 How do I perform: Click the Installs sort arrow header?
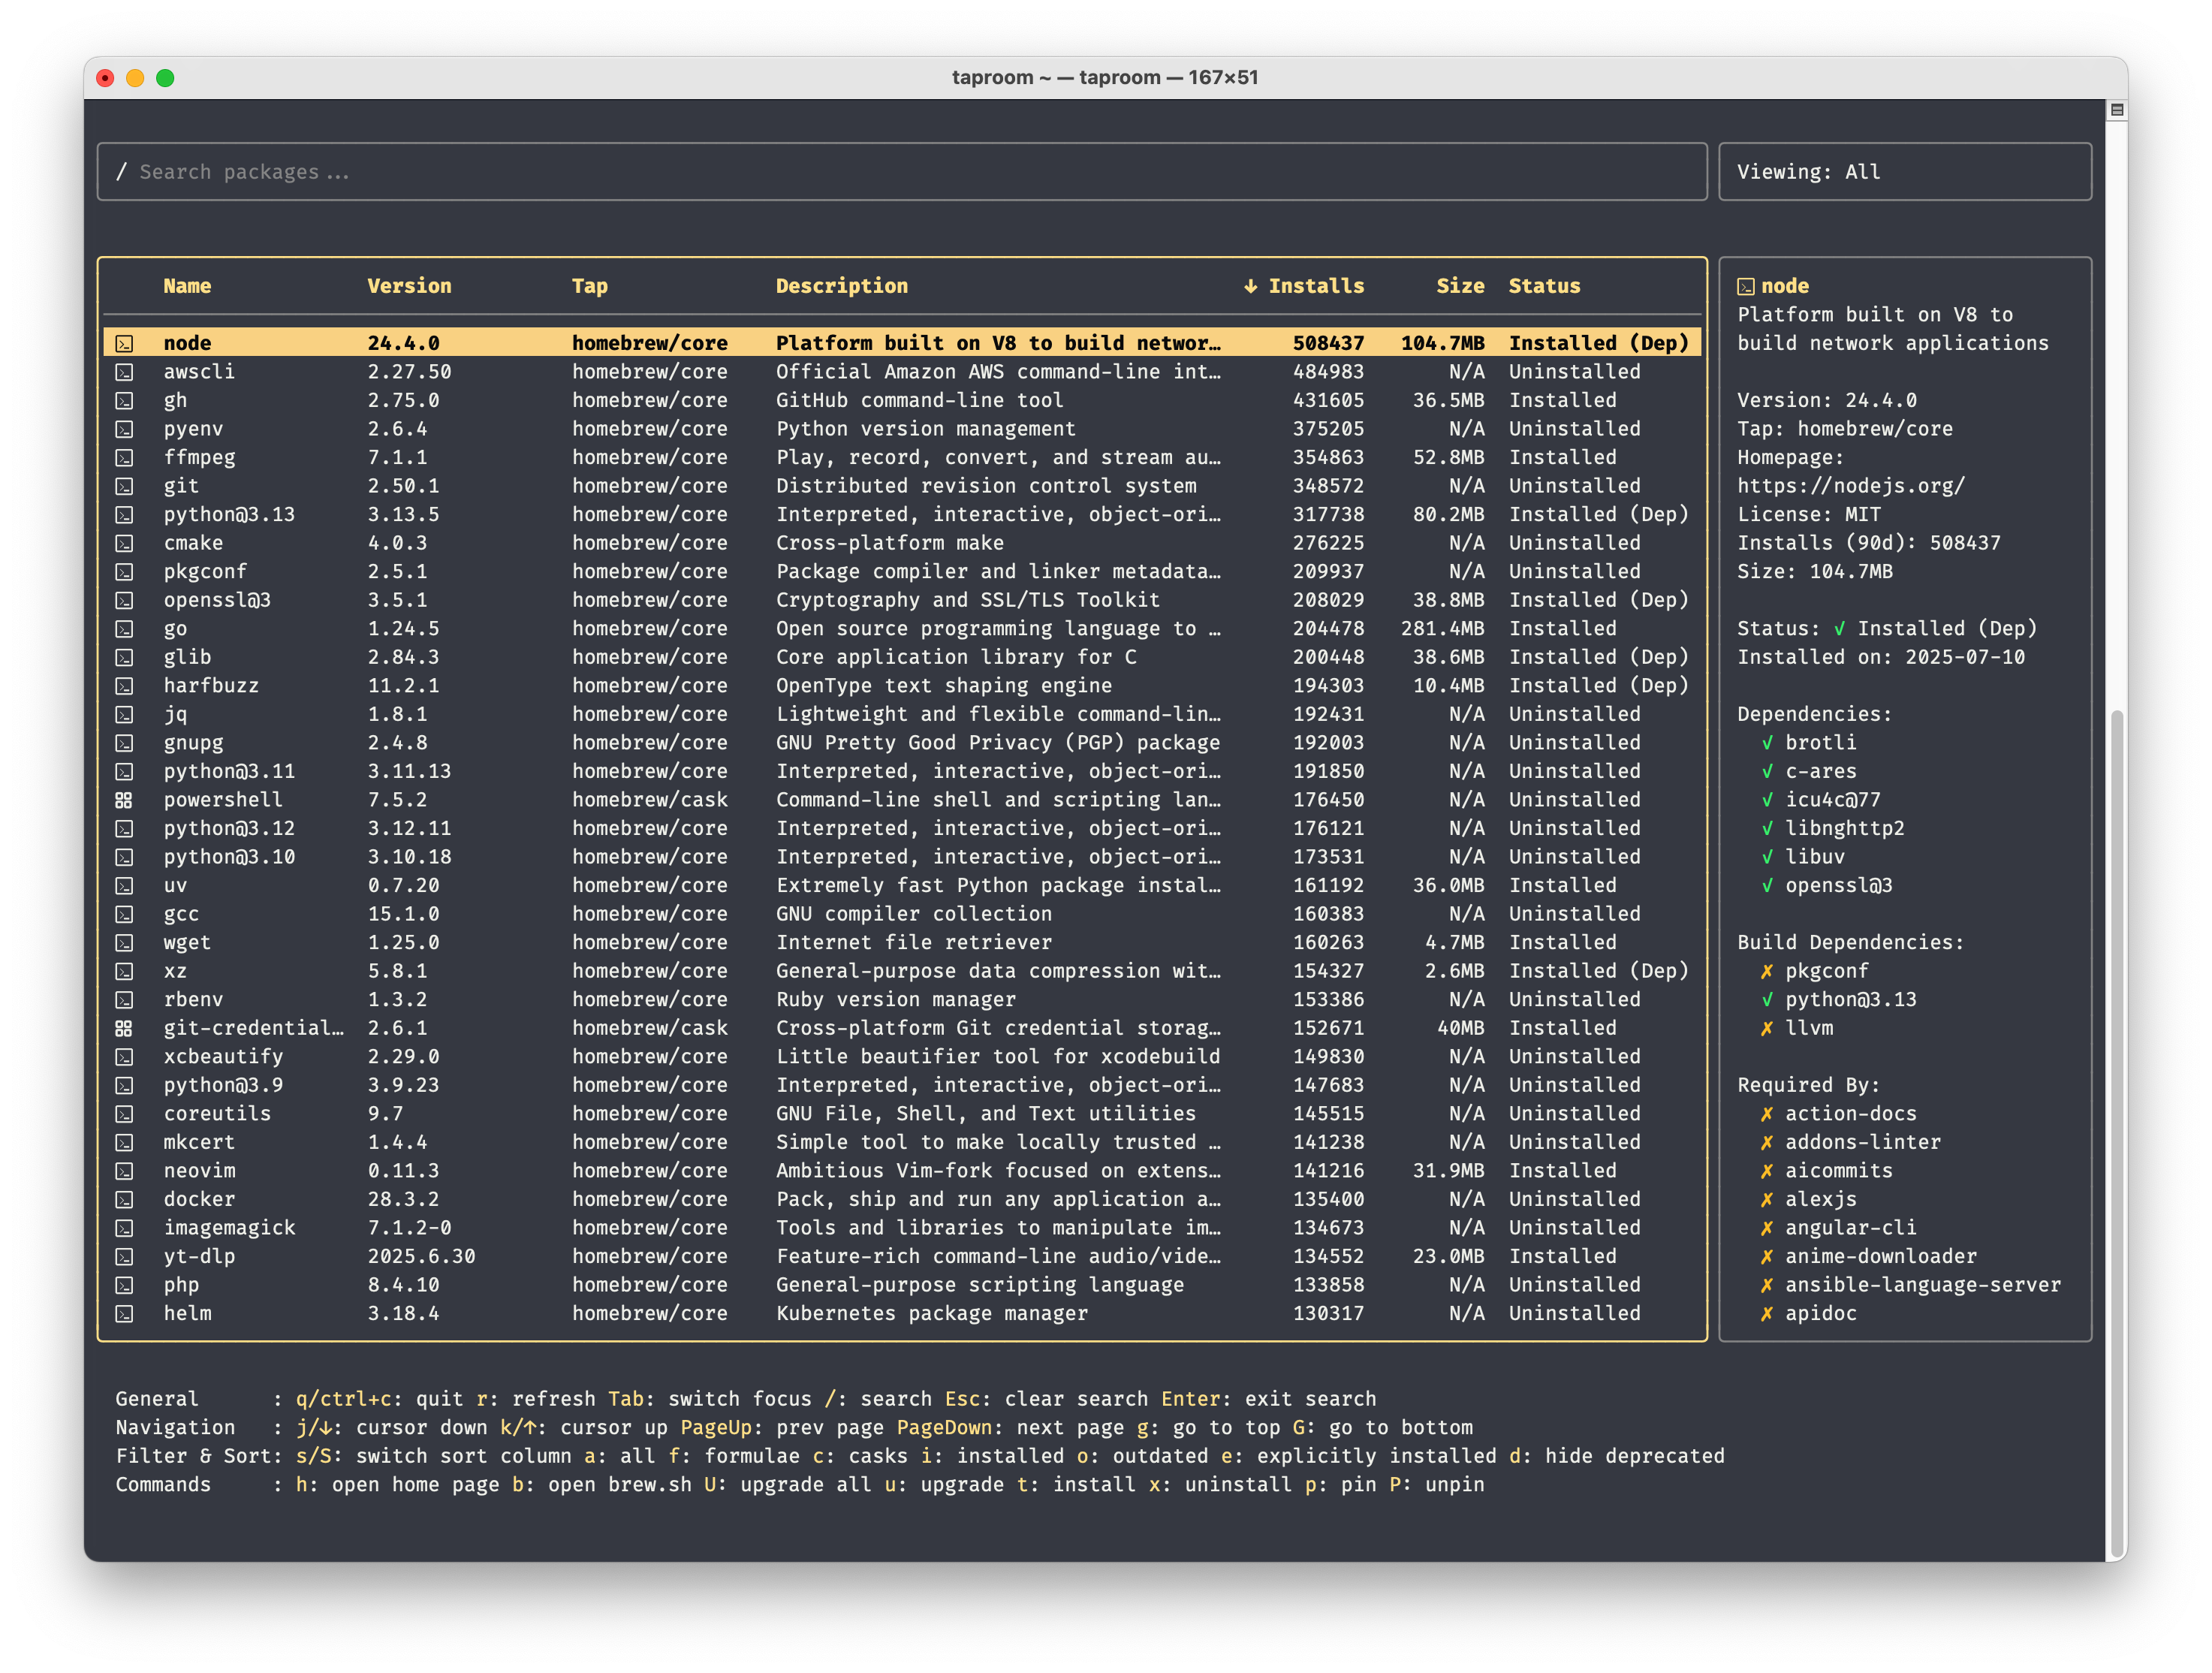[1250, 286]
